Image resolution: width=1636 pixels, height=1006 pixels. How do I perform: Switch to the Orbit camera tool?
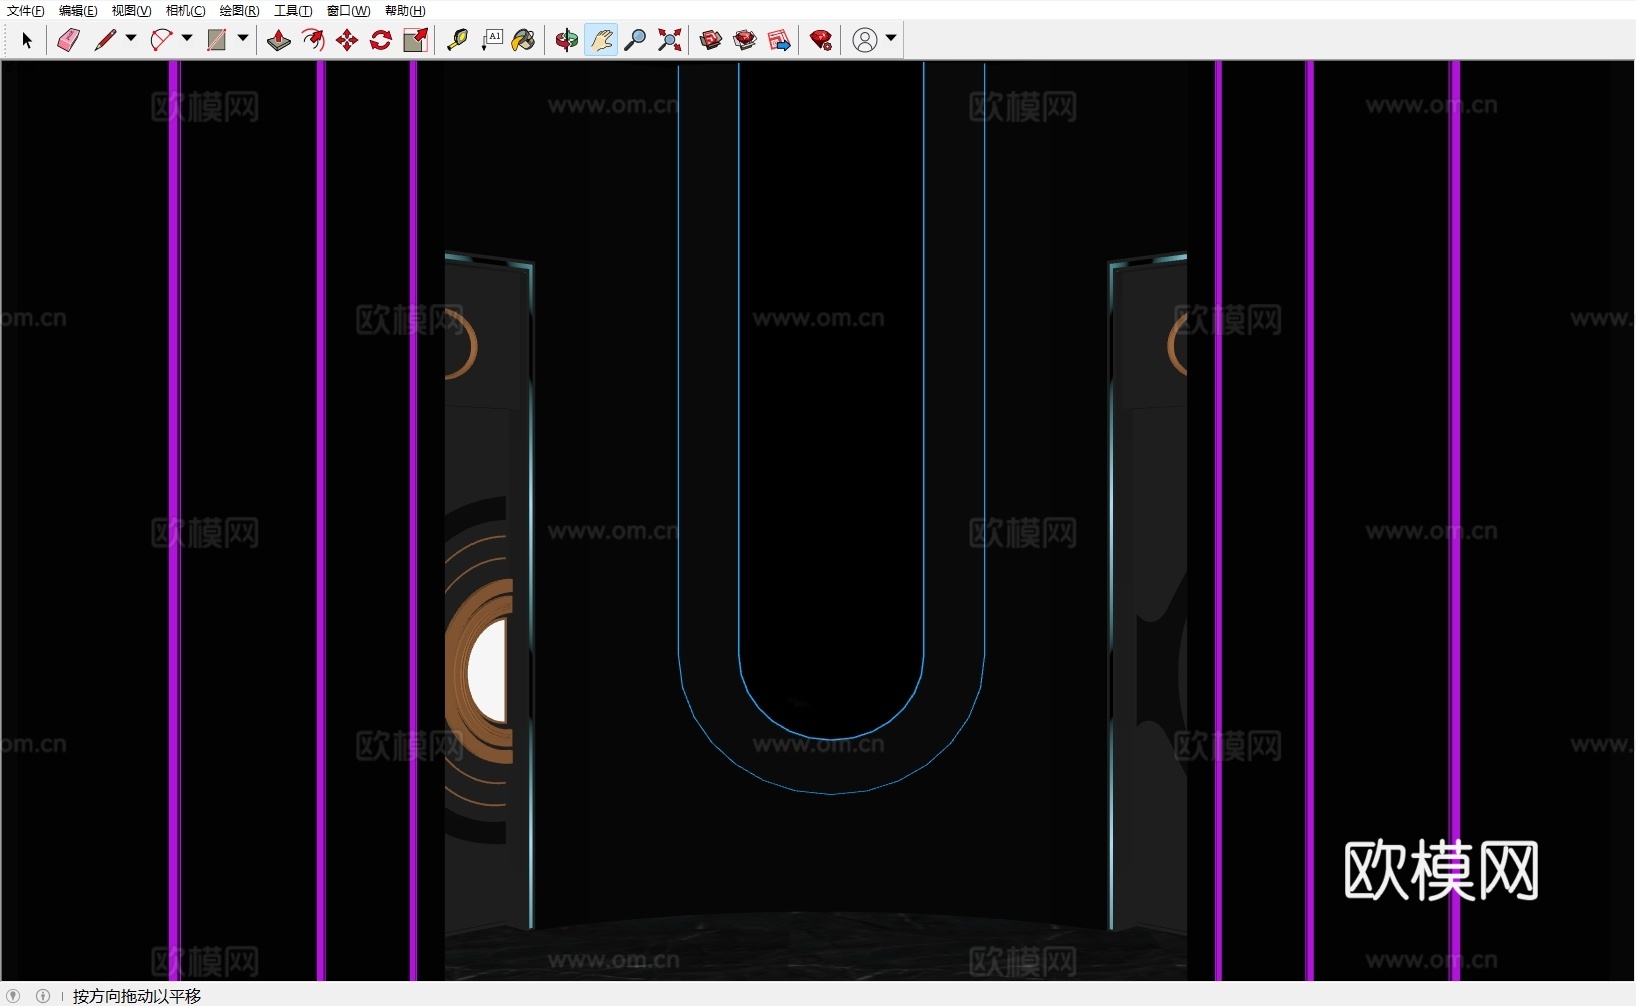tap(567, 40)
